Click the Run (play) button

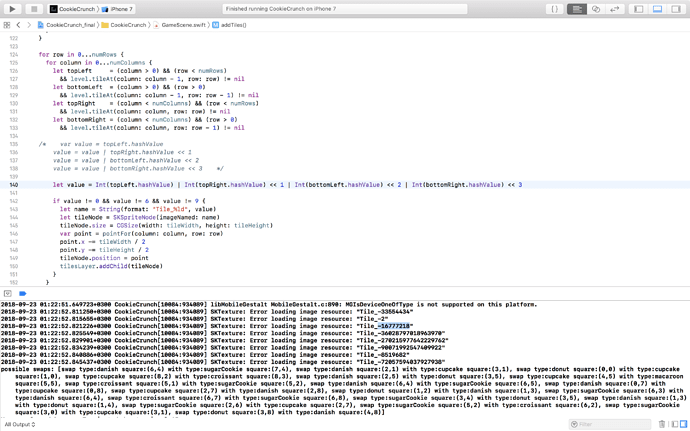point(12,9)
